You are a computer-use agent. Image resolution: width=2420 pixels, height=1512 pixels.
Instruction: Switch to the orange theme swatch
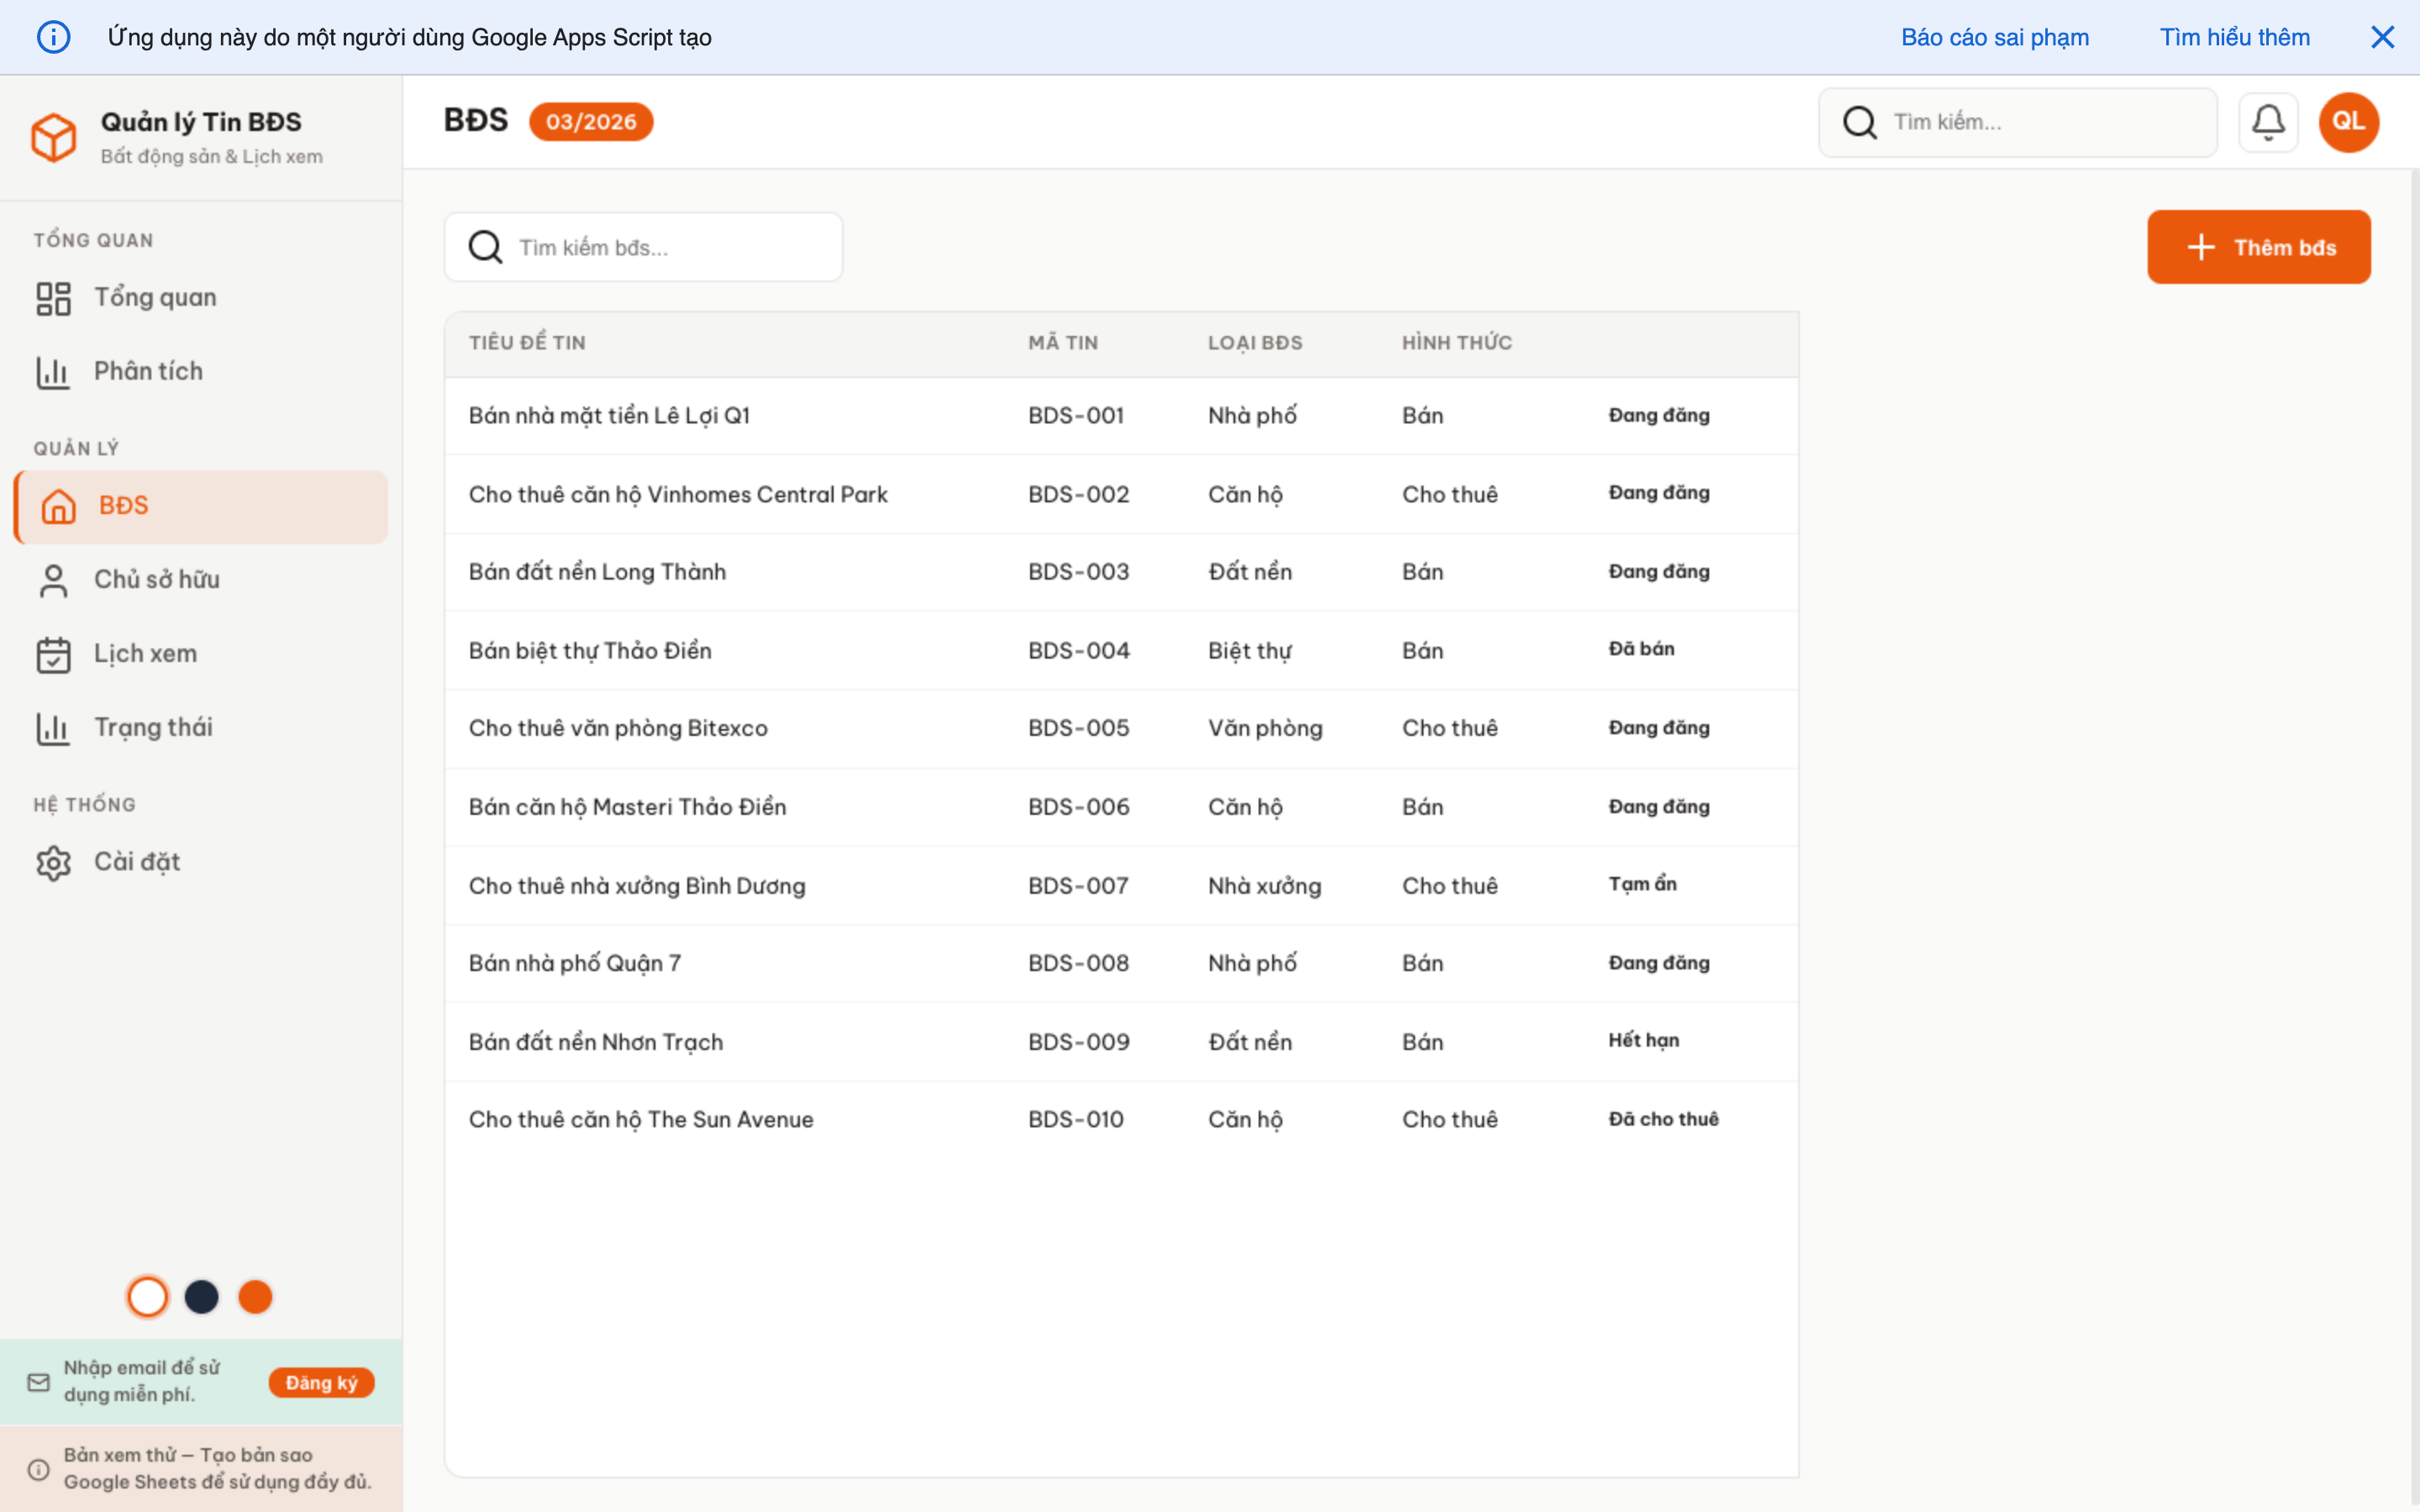(256, 1296)
